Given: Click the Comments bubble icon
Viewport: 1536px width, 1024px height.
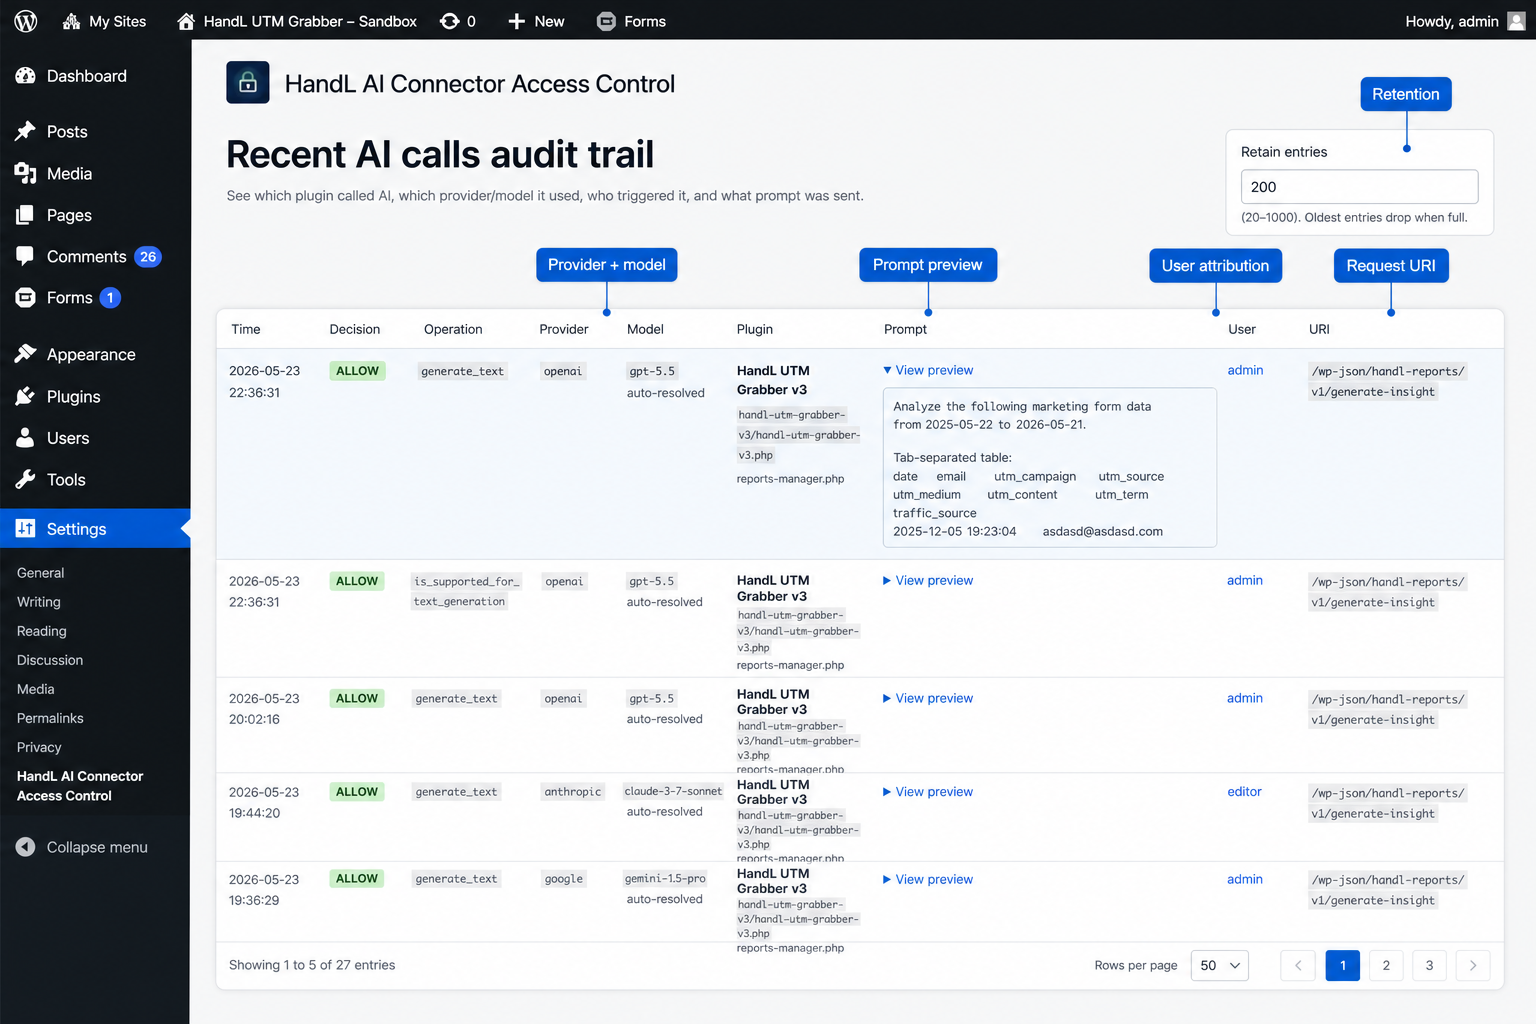Looking at the screenshot, I should 26,256.
